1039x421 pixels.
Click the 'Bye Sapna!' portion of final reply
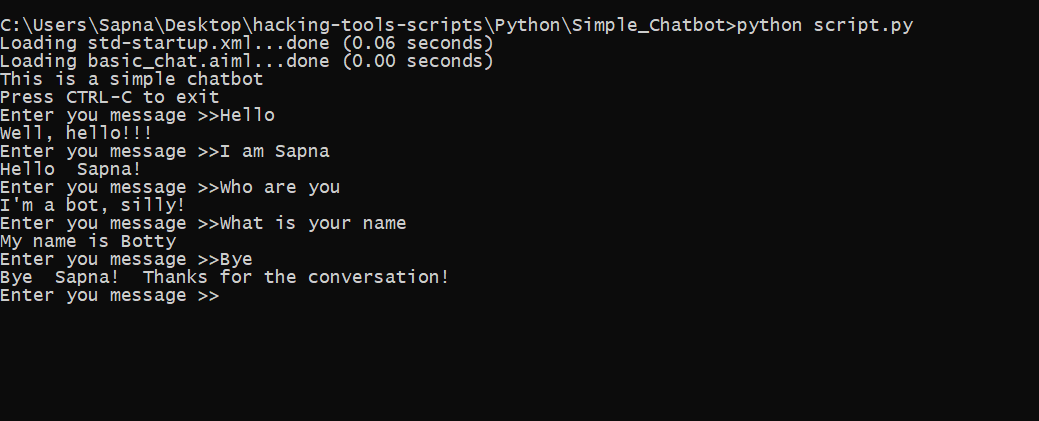60,277
